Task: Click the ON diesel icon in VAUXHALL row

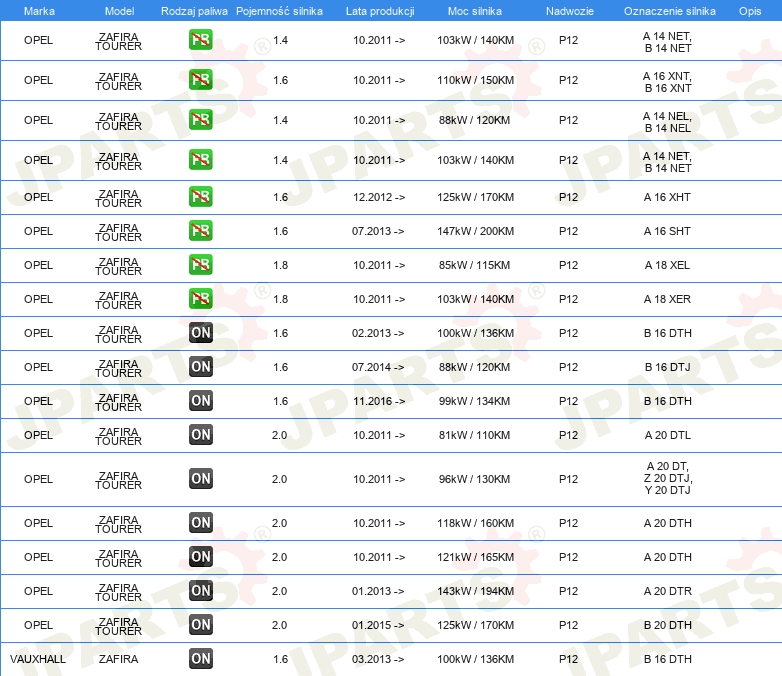Action: tap(201, 659)
